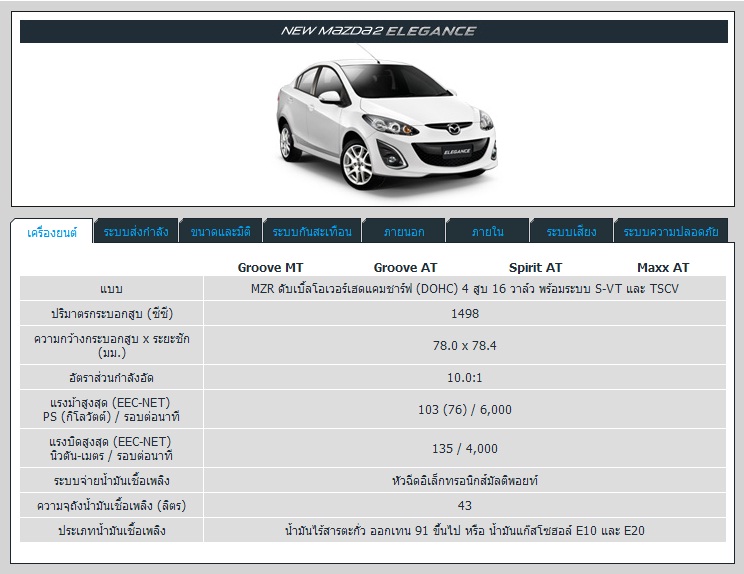Click the ออกเทน 91 E10 E20 fuel description
This screenshot has height=574, width=744.
click(x=465, y=530)
